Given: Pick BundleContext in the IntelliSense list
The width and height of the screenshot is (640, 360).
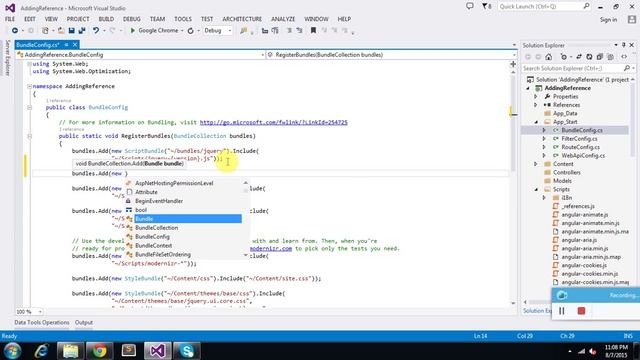Looking at the screenshot, I should click(x=153, y=246).
